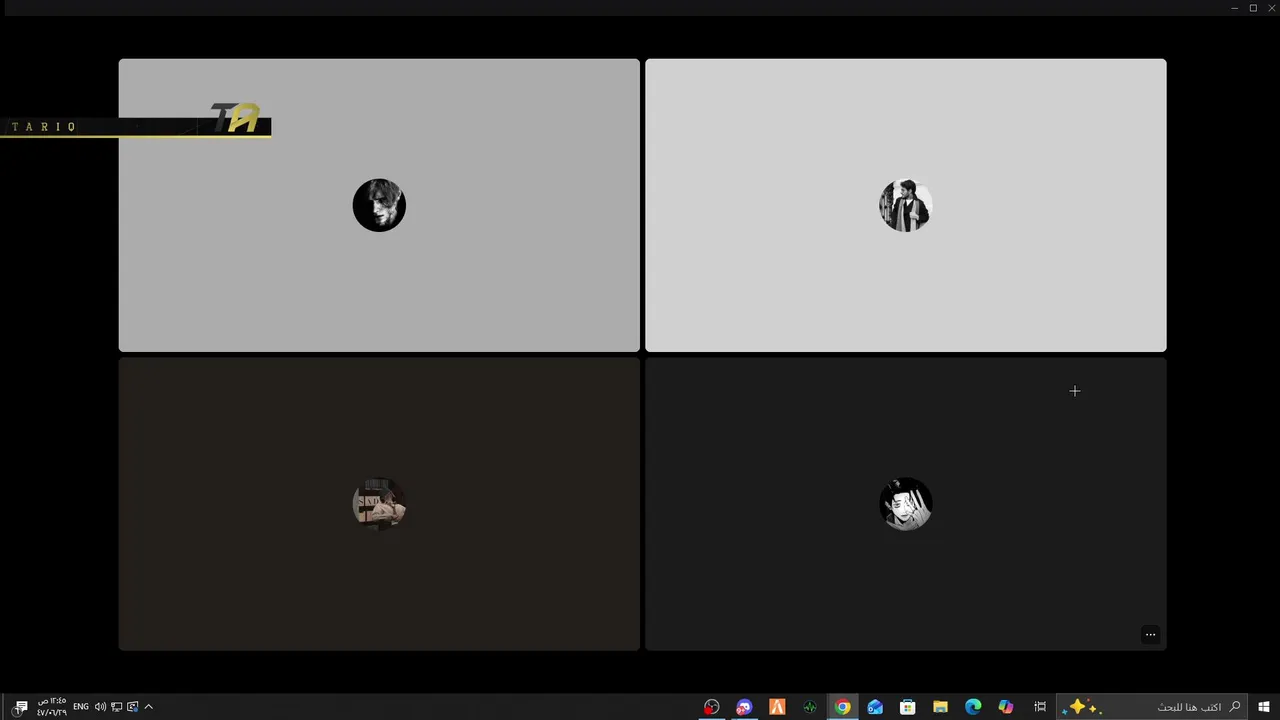Click the blurred avatar in brown tile
The image size is (1280, 720).
click(379, 504)
